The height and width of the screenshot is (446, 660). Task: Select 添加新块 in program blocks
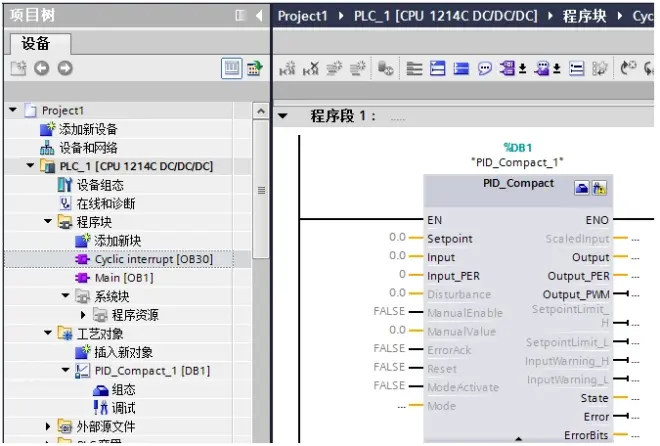click(x=117, y=241)
